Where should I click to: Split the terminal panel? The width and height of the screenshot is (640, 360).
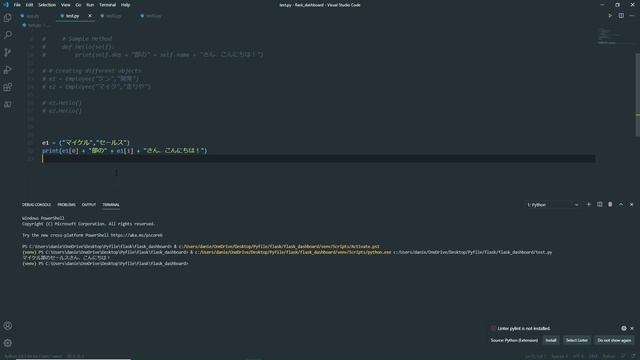pos(600,204)
